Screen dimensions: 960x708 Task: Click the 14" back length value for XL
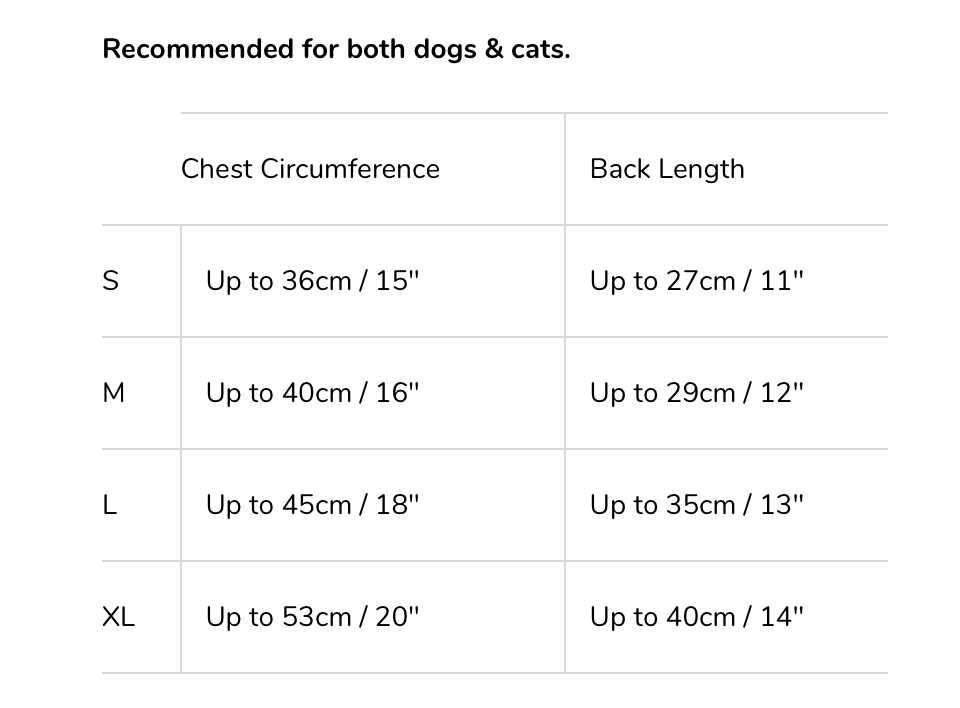782,617
